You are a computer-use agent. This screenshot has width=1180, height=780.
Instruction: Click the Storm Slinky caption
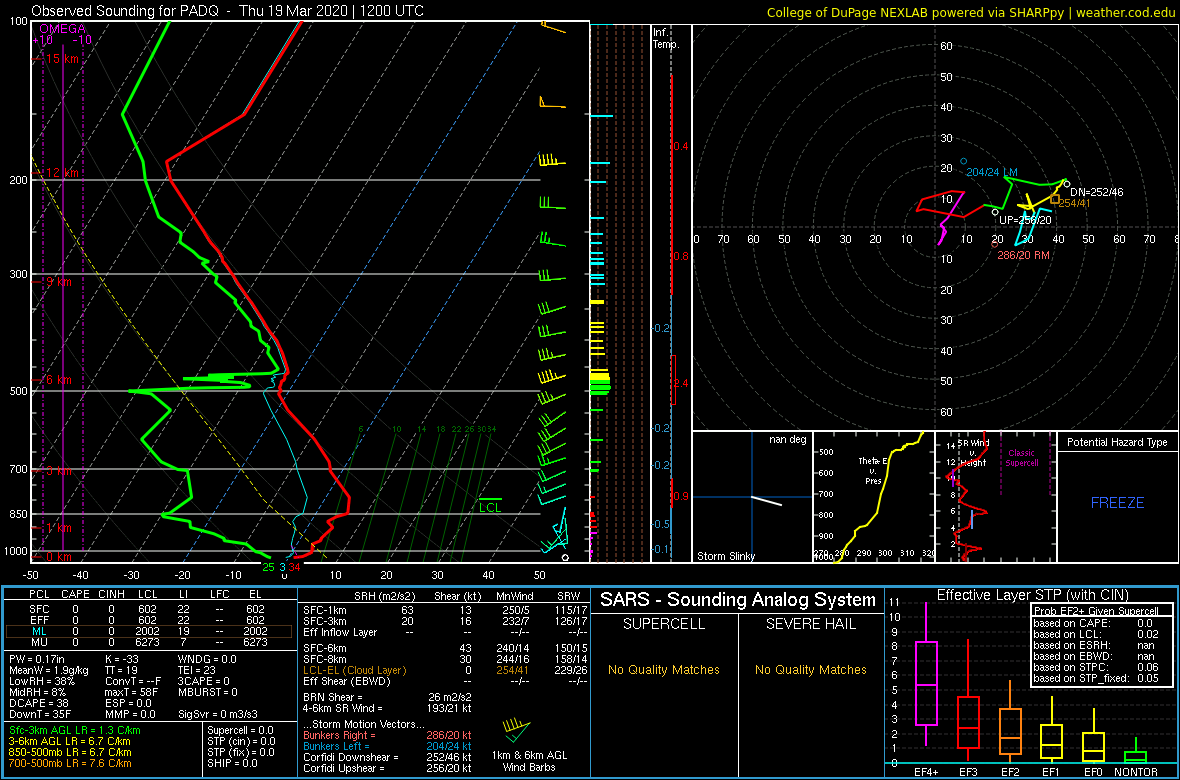pos(726,556)
